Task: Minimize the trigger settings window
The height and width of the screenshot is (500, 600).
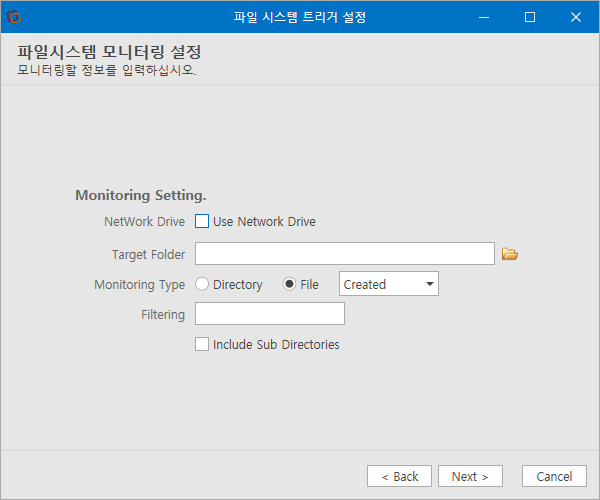Action: pyautogui.click(x=484, y=17)
